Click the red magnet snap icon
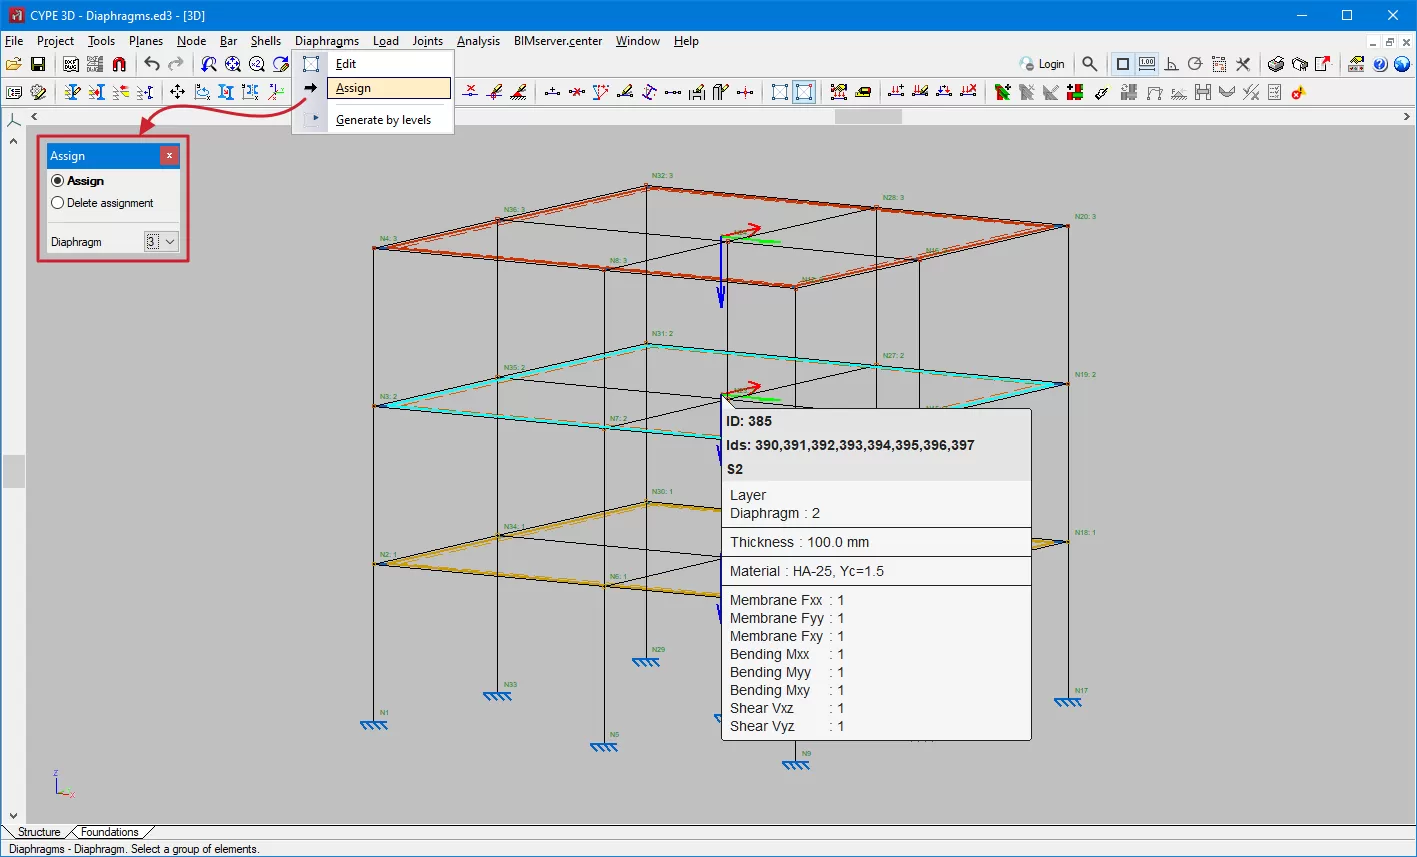Image resolution: width=1417 pixels, height=857 pixels. tap(119, 64)
